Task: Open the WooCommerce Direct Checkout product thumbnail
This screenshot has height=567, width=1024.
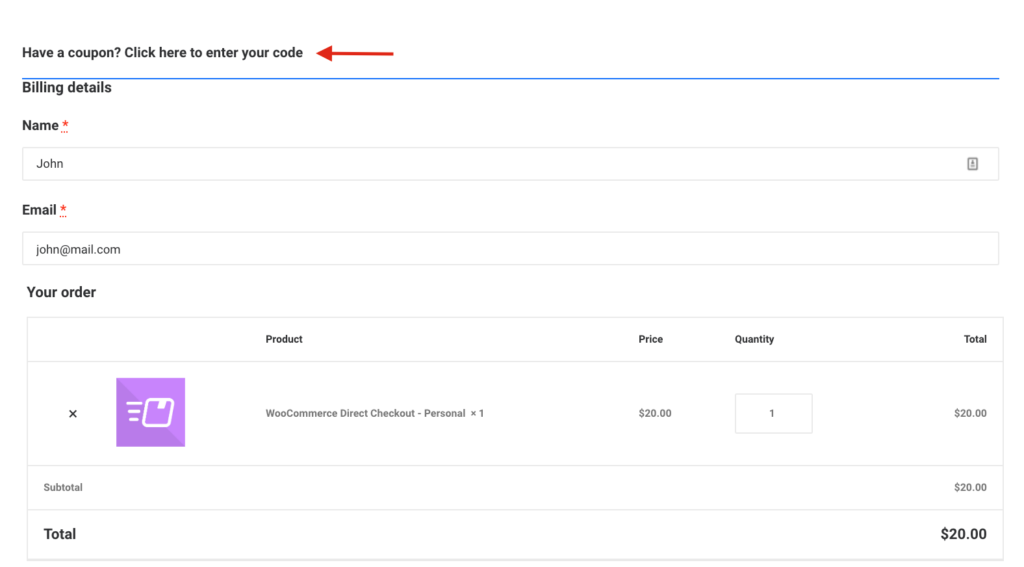Action: [x=151, y=412]
